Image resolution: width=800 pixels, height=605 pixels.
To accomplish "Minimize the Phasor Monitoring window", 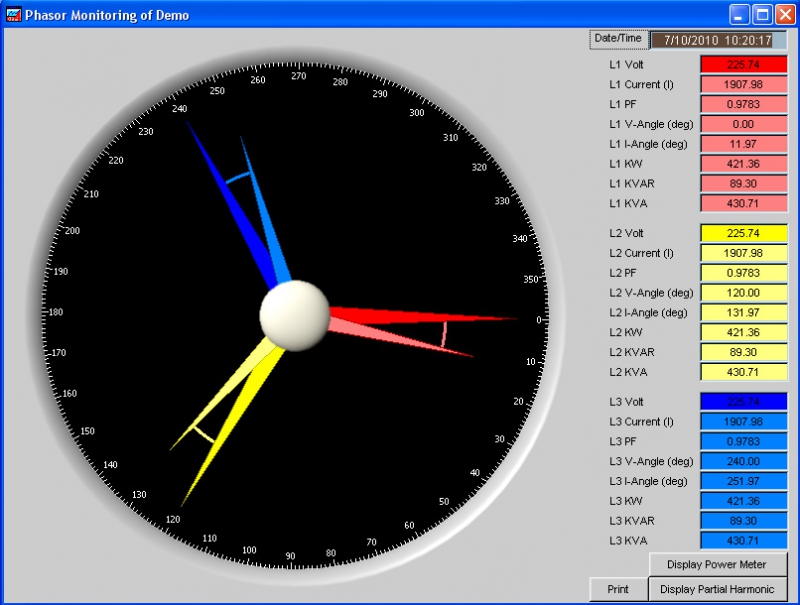I will [739, 15].
